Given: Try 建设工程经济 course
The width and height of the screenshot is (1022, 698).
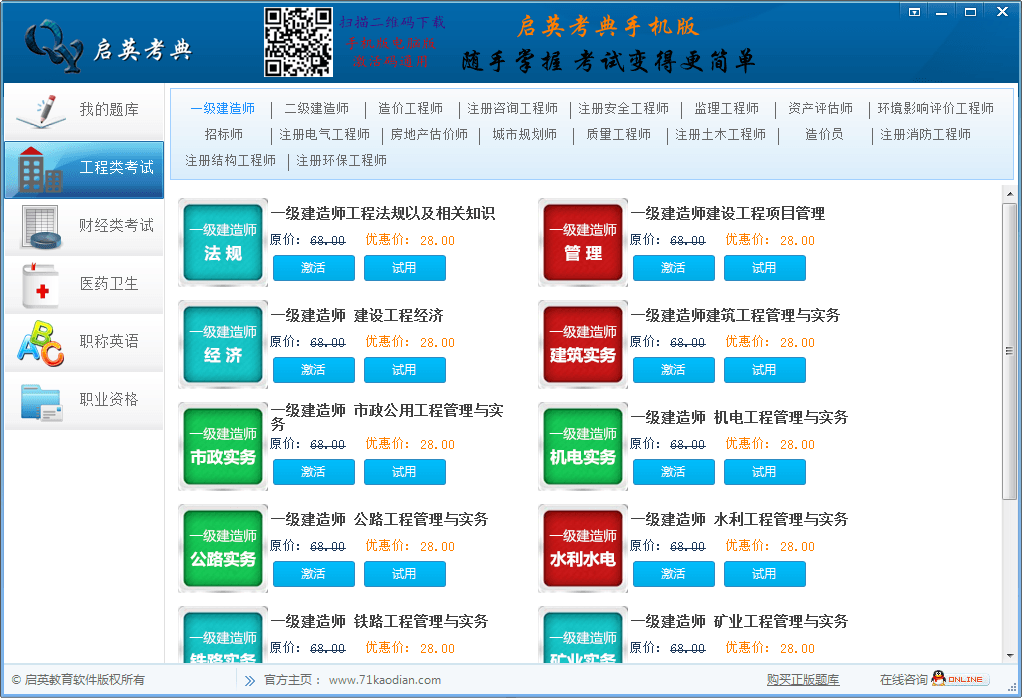Looking at the screenshot, I should click(x=405, y=370).
